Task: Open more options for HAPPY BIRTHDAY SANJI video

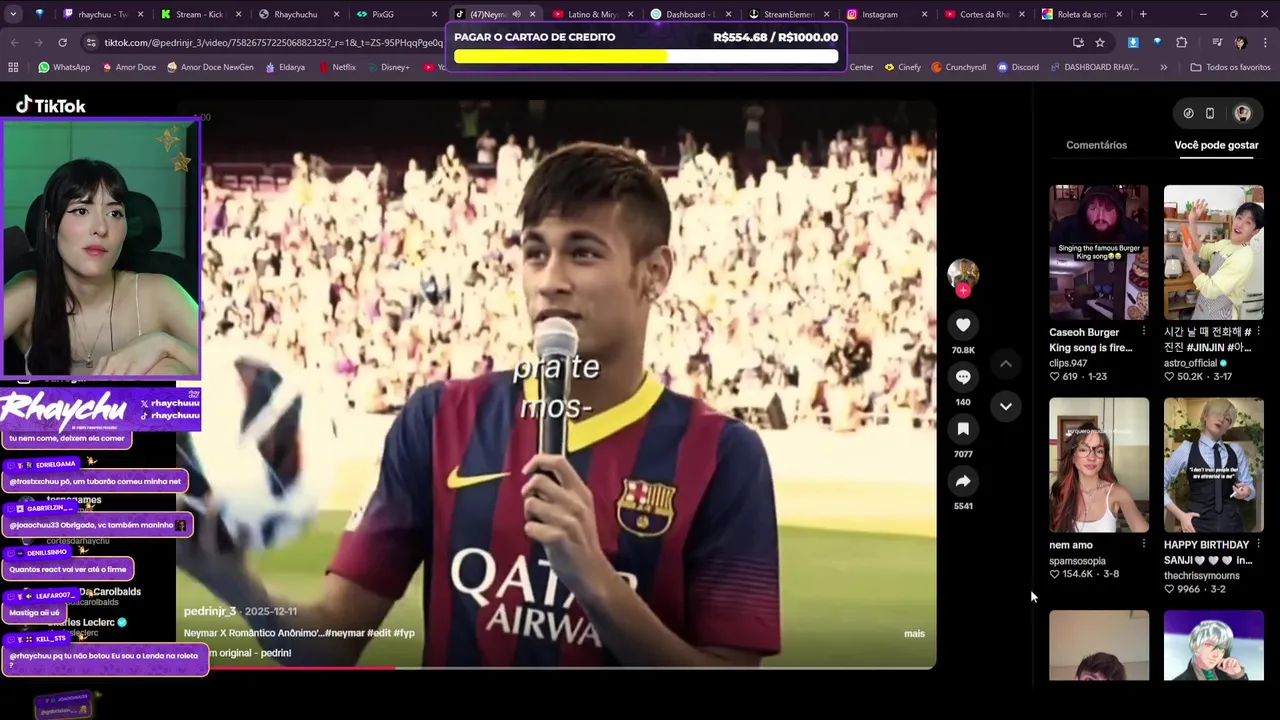Action: [1258, 544]
